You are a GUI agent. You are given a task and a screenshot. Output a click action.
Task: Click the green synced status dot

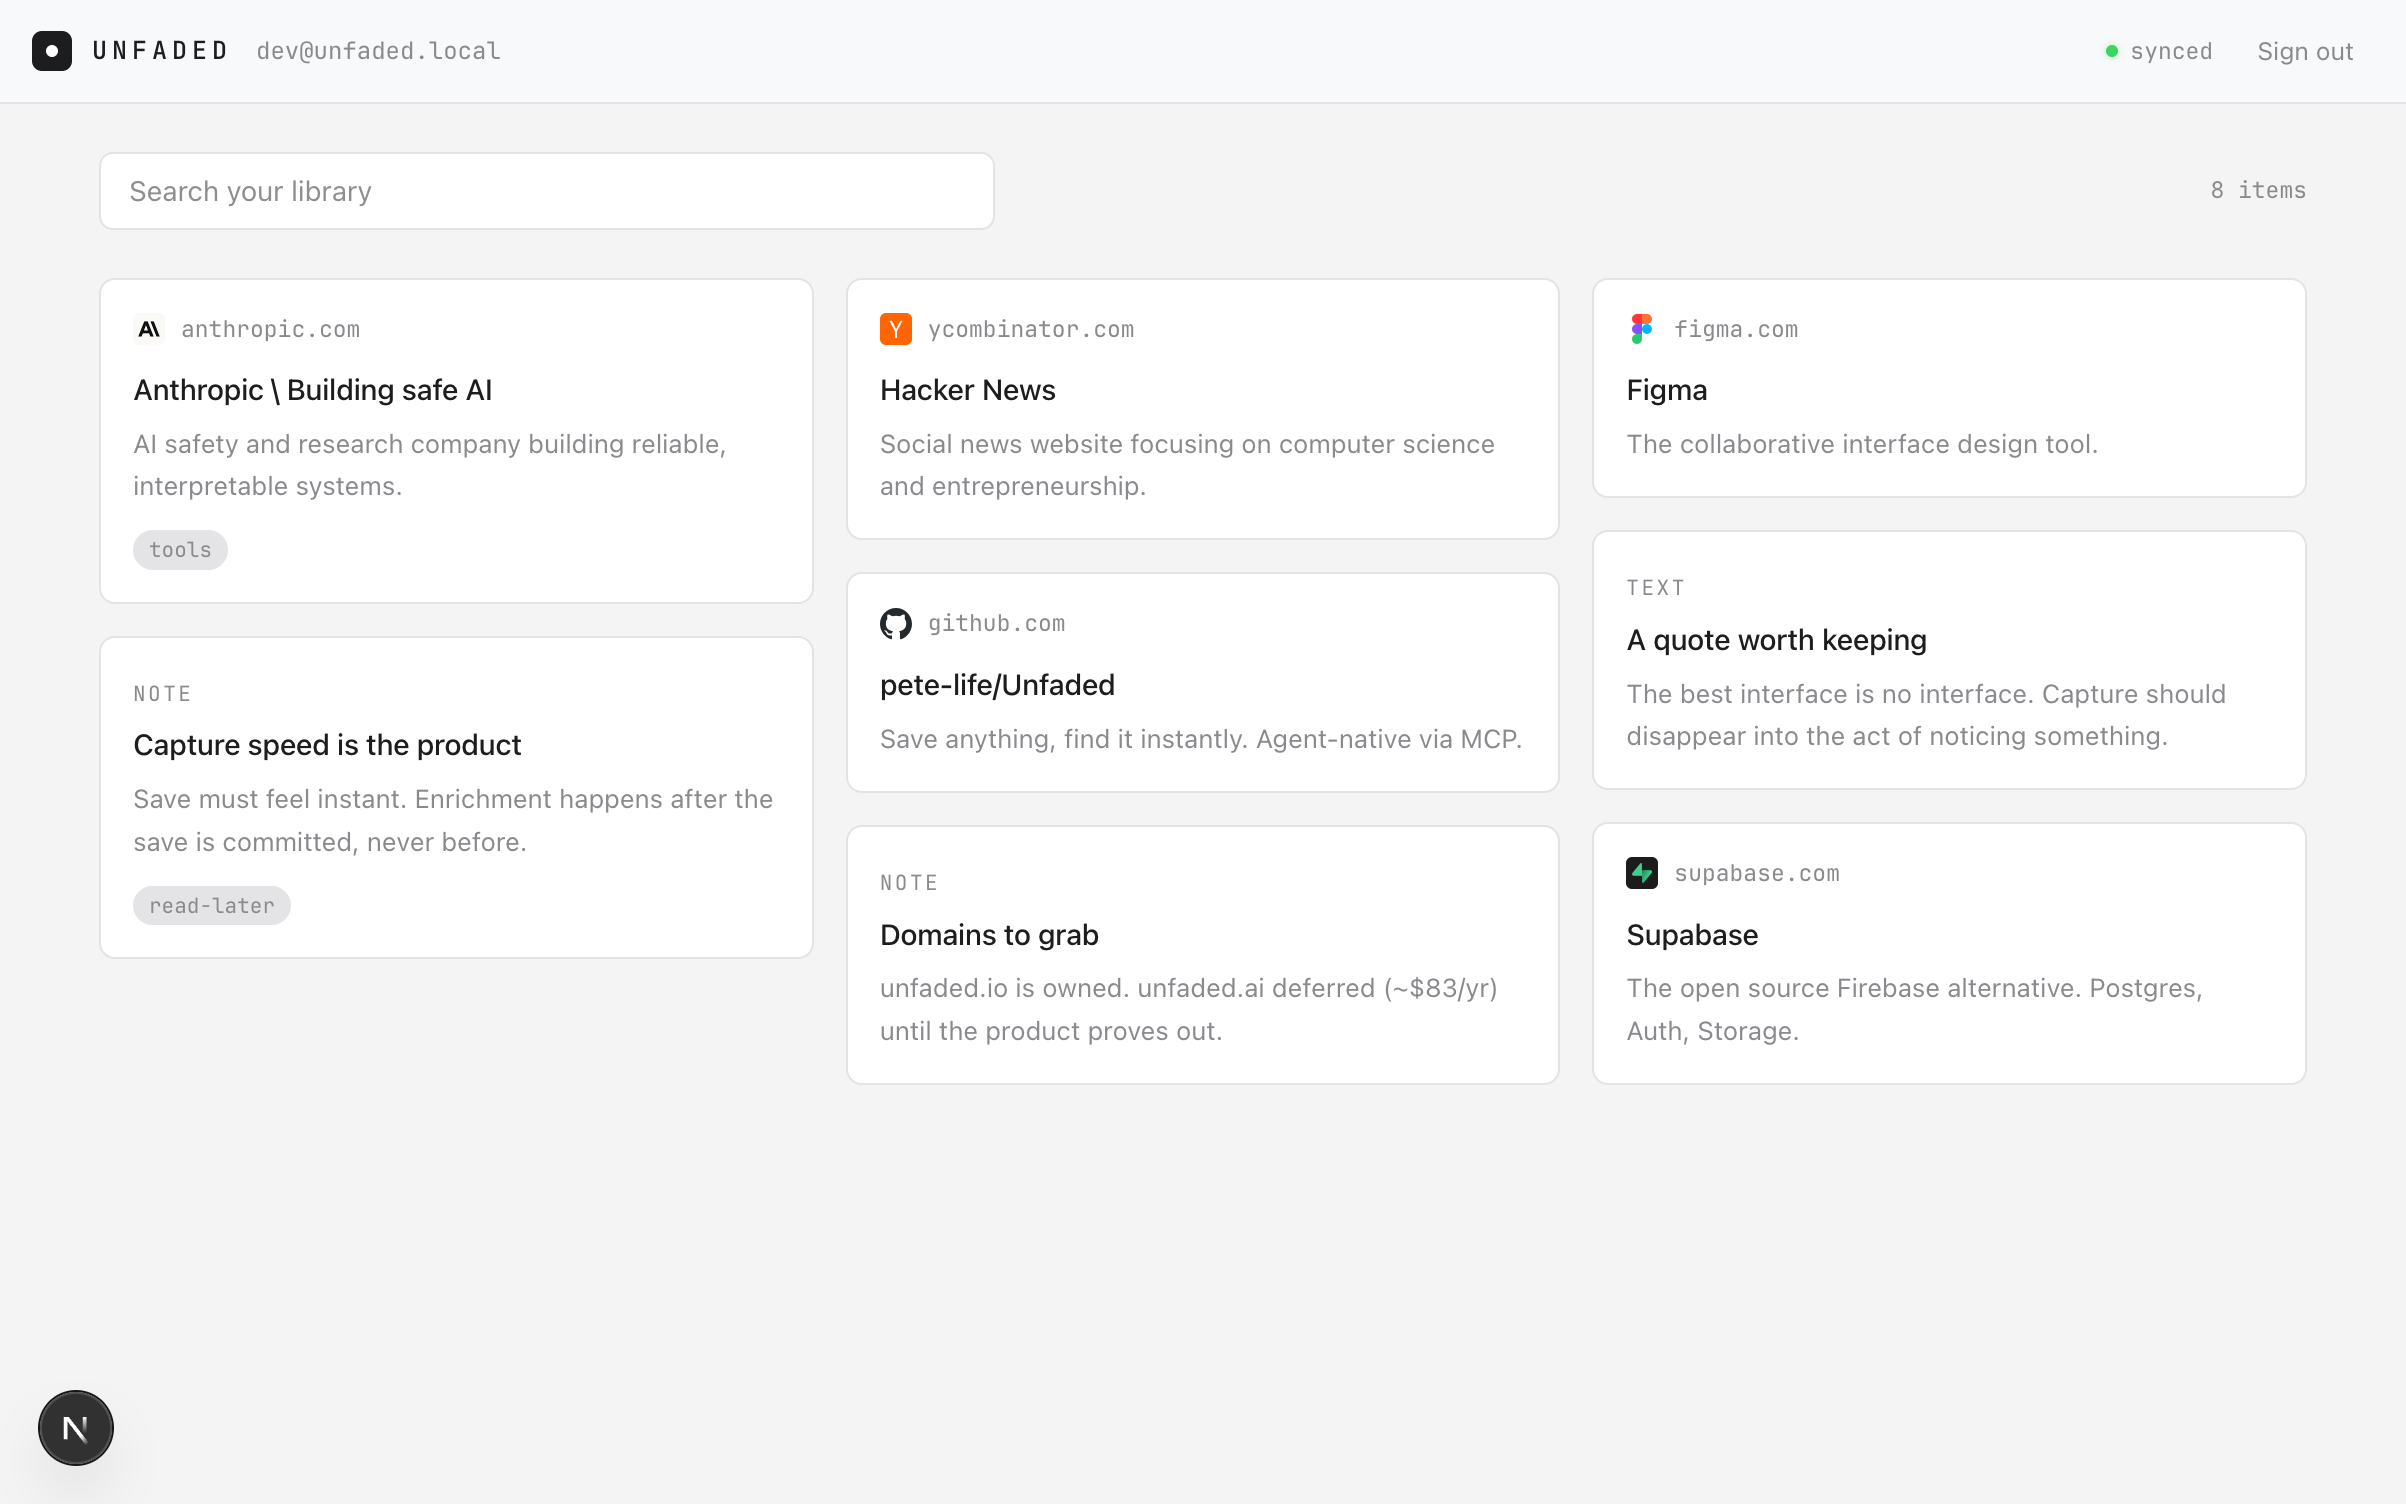[x=2112, y=51]
